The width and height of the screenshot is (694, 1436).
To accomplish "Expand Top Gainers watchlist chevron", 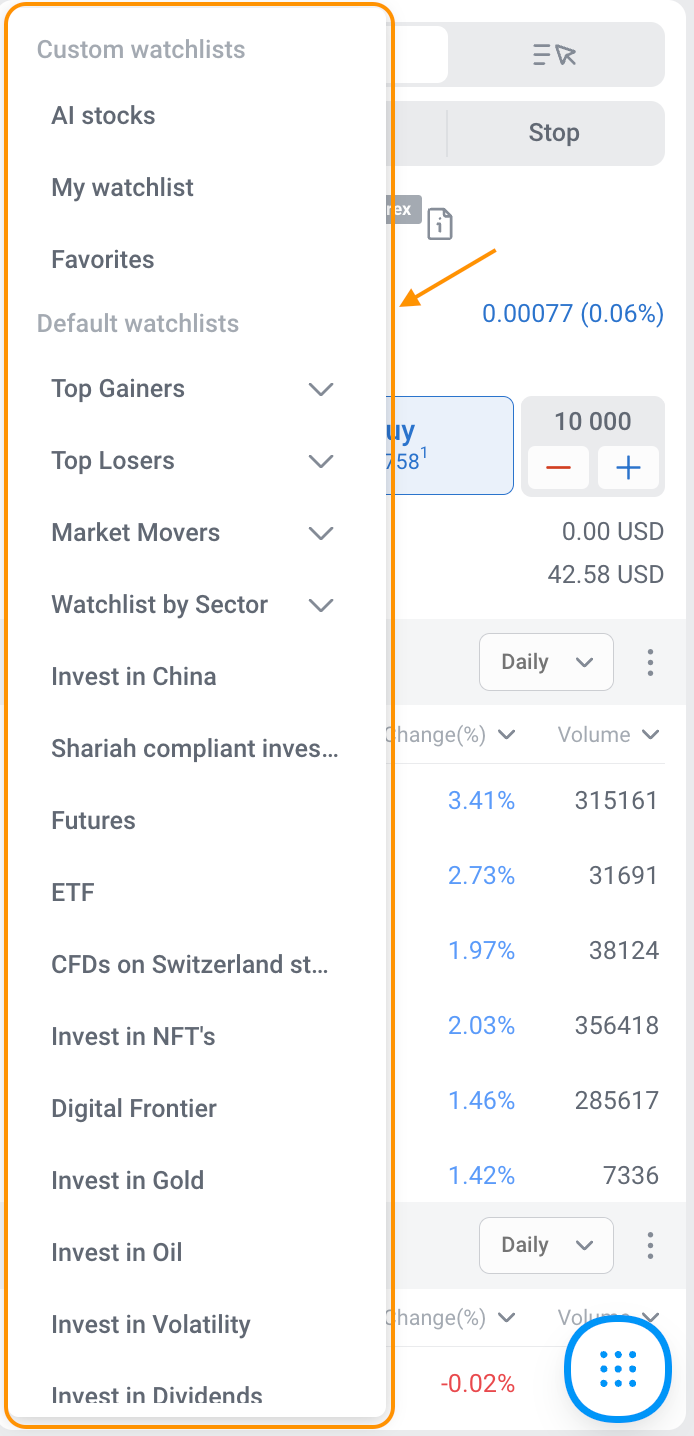I will 321,389.
